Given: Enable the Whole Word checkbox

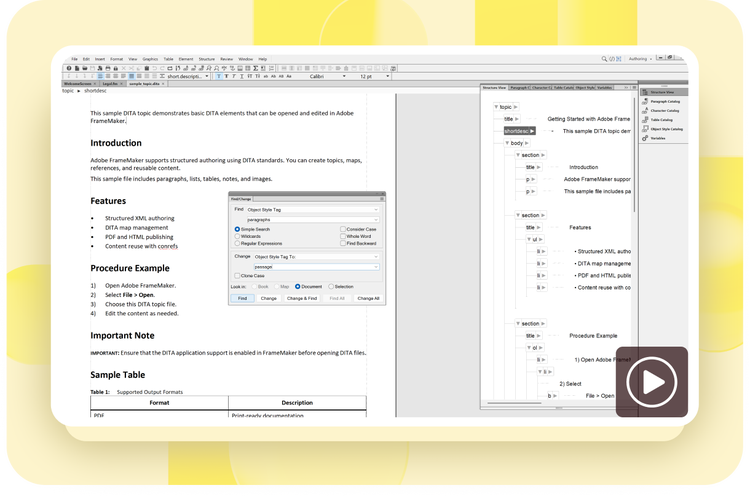Looking at the screenshot, I should pyautogui.click(x=343, y=236).
